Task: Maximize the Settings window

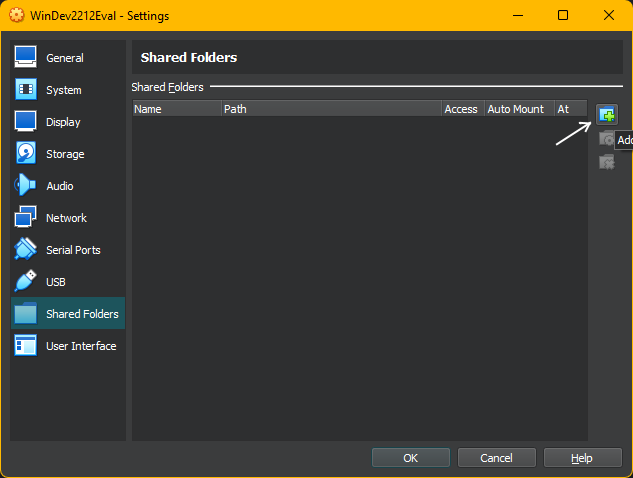Action: (563, 15)
